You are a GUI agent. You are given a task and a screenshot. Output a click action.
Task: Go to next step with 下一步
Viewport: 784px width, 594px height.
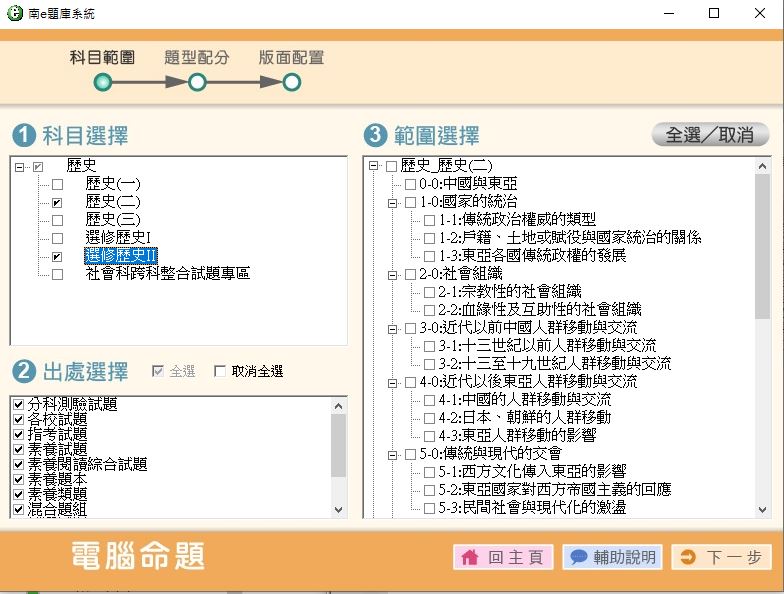(721, 557)
